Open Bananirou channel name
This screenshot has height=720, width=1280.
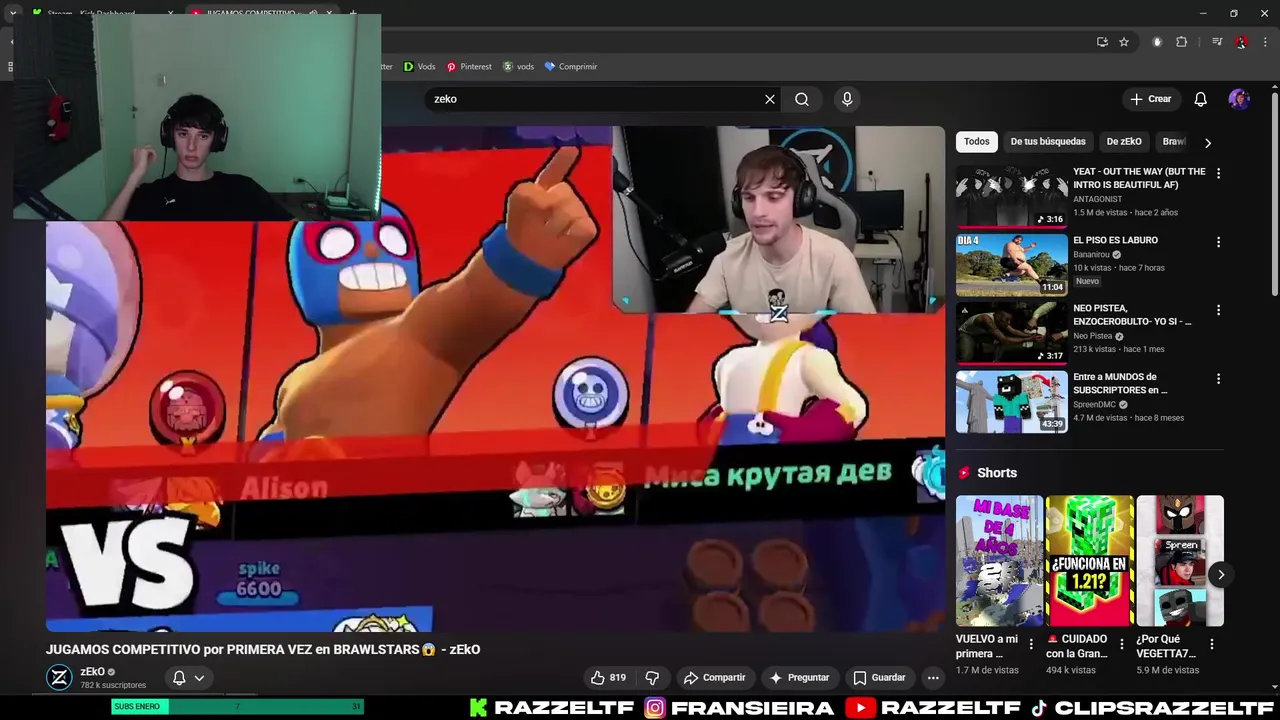(x=1092, y=255)
